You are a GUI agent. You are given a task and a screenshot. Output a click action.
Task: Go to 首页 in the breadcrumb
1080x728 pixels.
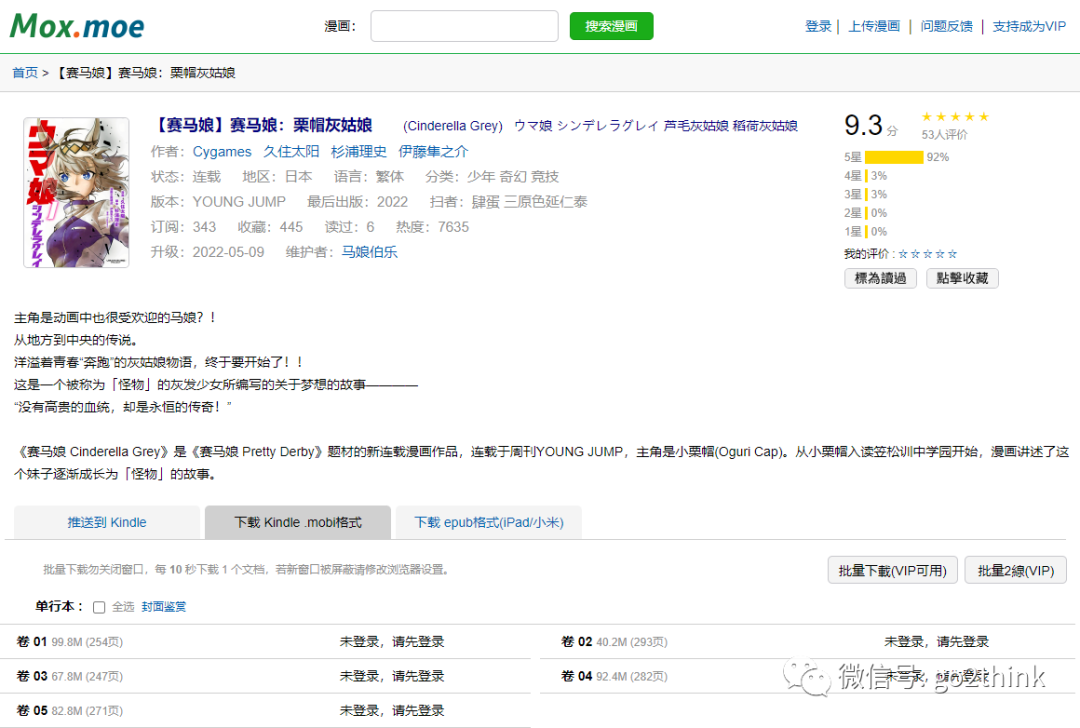pos(25,72)
